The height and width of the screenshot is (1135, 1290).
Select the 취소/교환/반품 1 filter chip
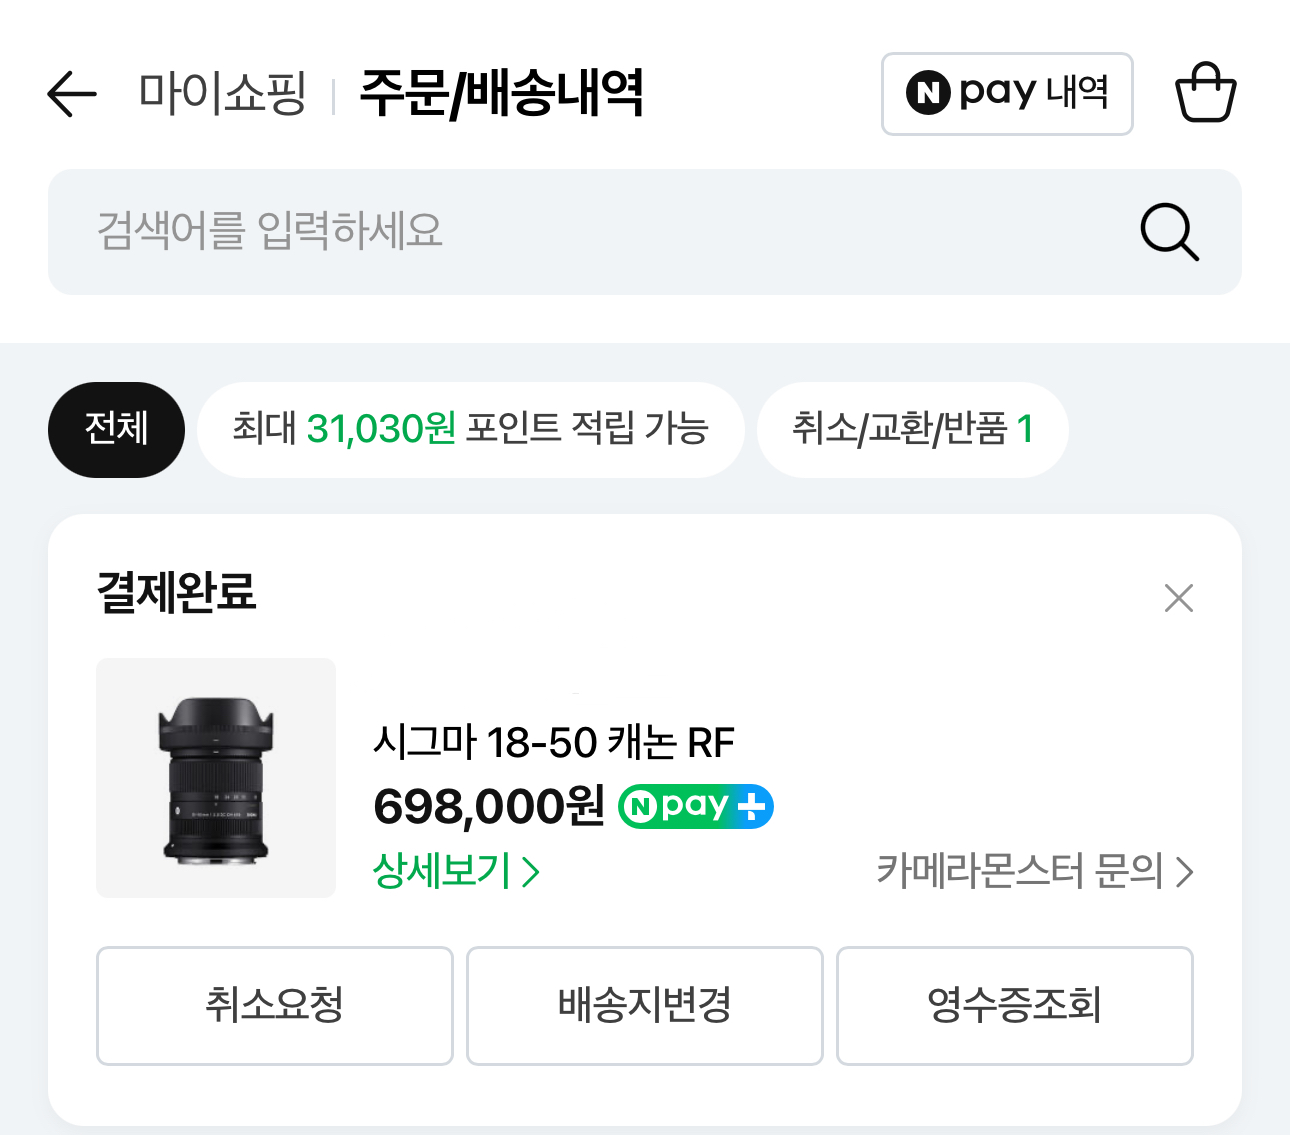coord(912,429)
